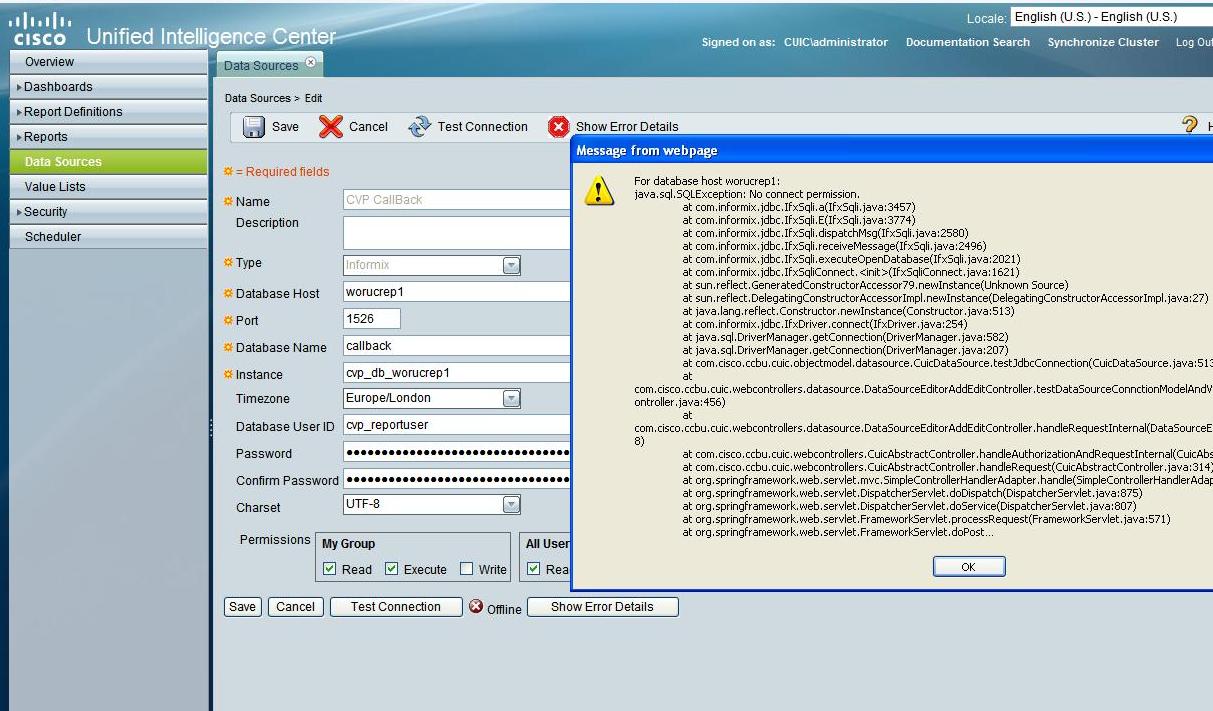The image size is (1213, 711).
Task: Click the Instance field cvp_db_worucrep1
Action: pyautogui.click(x=457, y=372)
